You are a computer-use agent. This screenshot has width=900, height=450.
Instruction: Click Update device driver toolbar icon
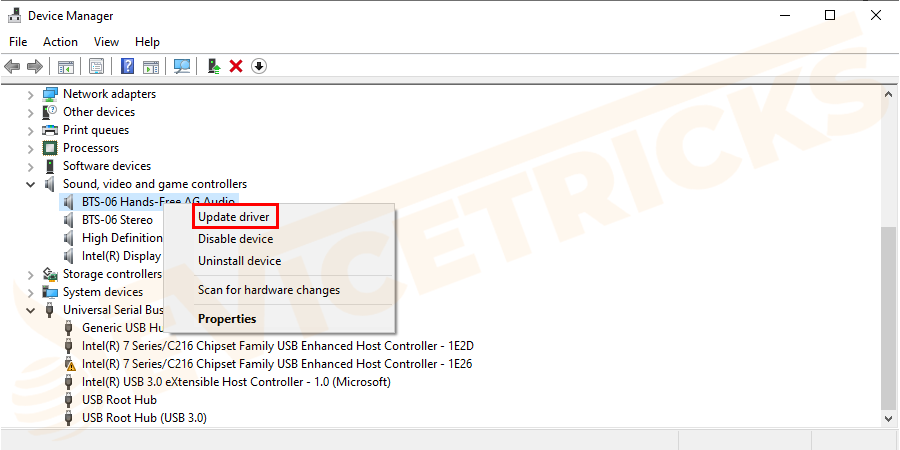pyautogui.click(x=214, y=67)
